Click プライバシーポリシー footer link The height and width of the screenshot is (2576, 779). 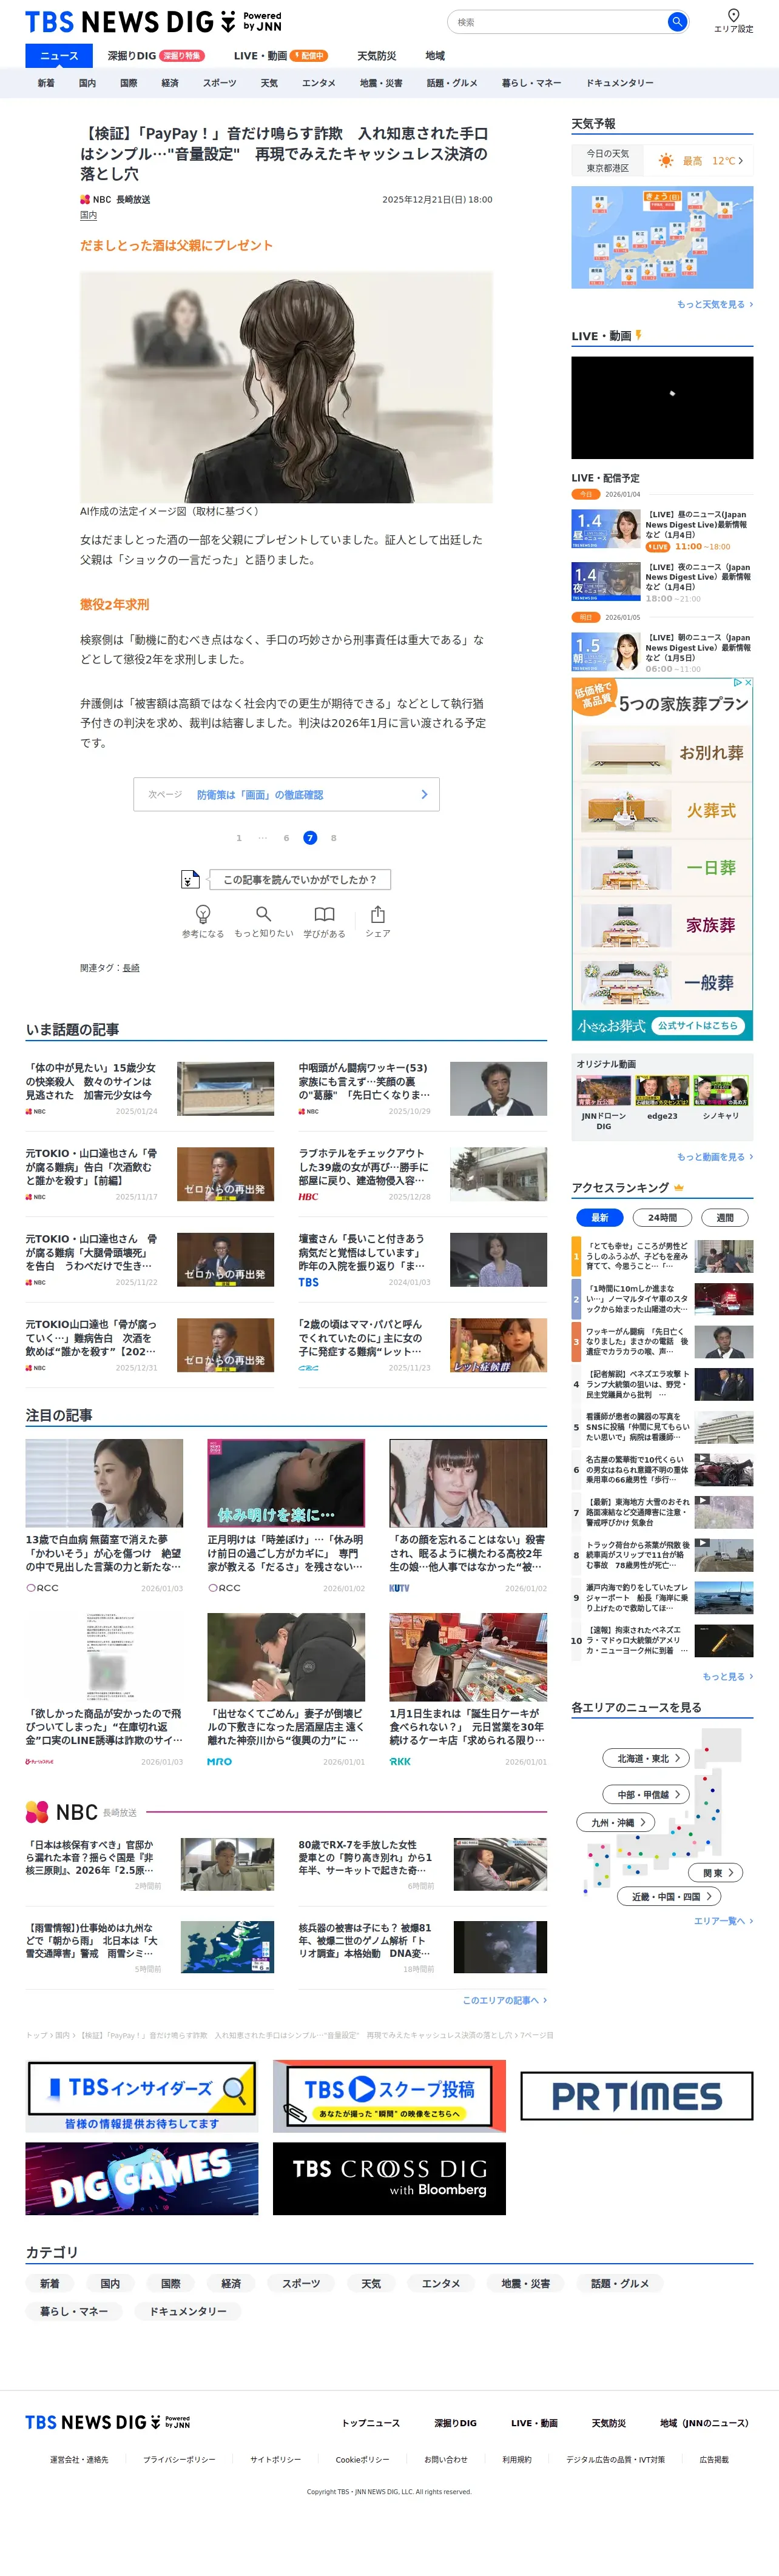(179, 2459)
